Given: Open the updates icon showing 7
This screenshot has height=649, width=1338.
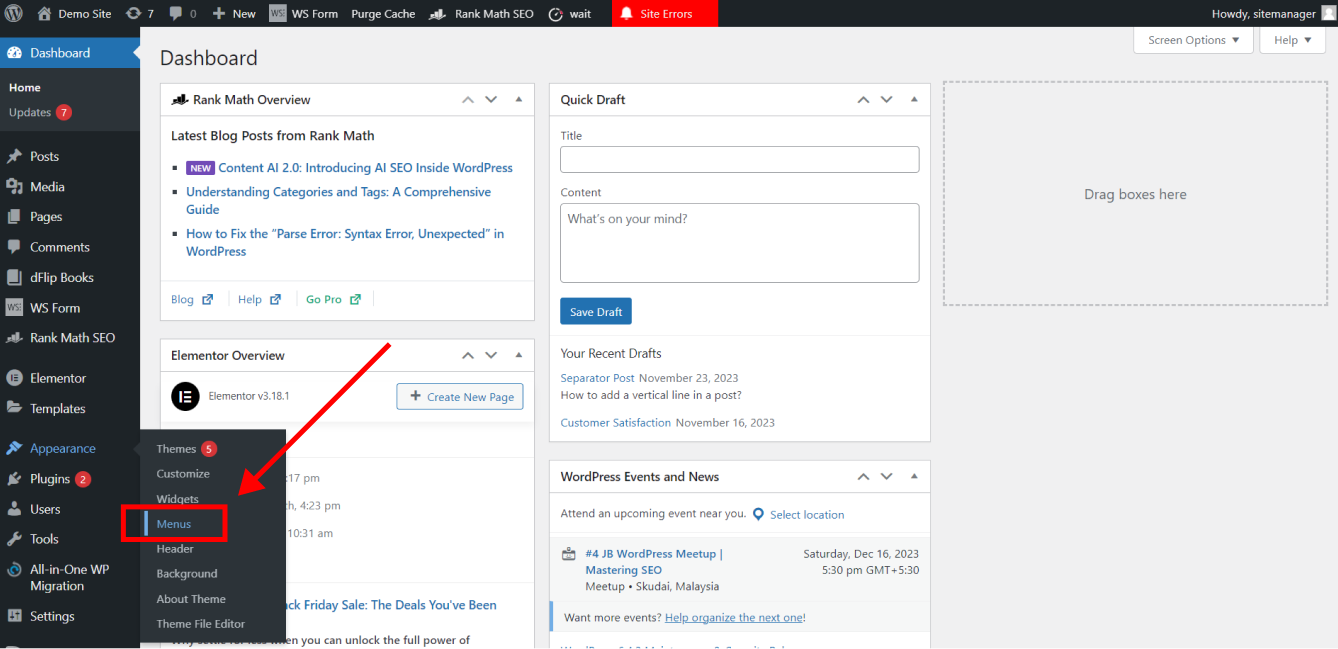Looking at the screenshot, I should (x=140, y=14).
